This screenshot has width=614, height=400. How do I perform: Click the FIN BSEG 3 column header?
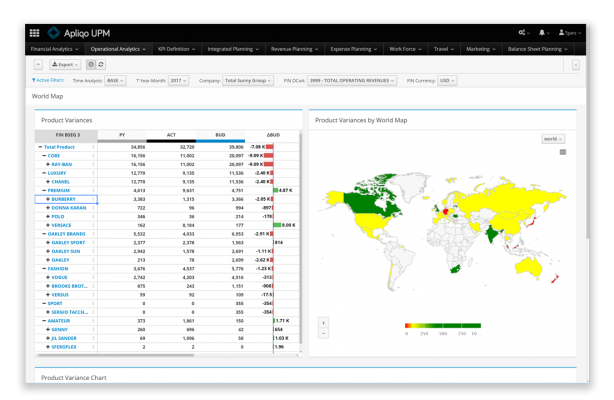click(66, 135)
